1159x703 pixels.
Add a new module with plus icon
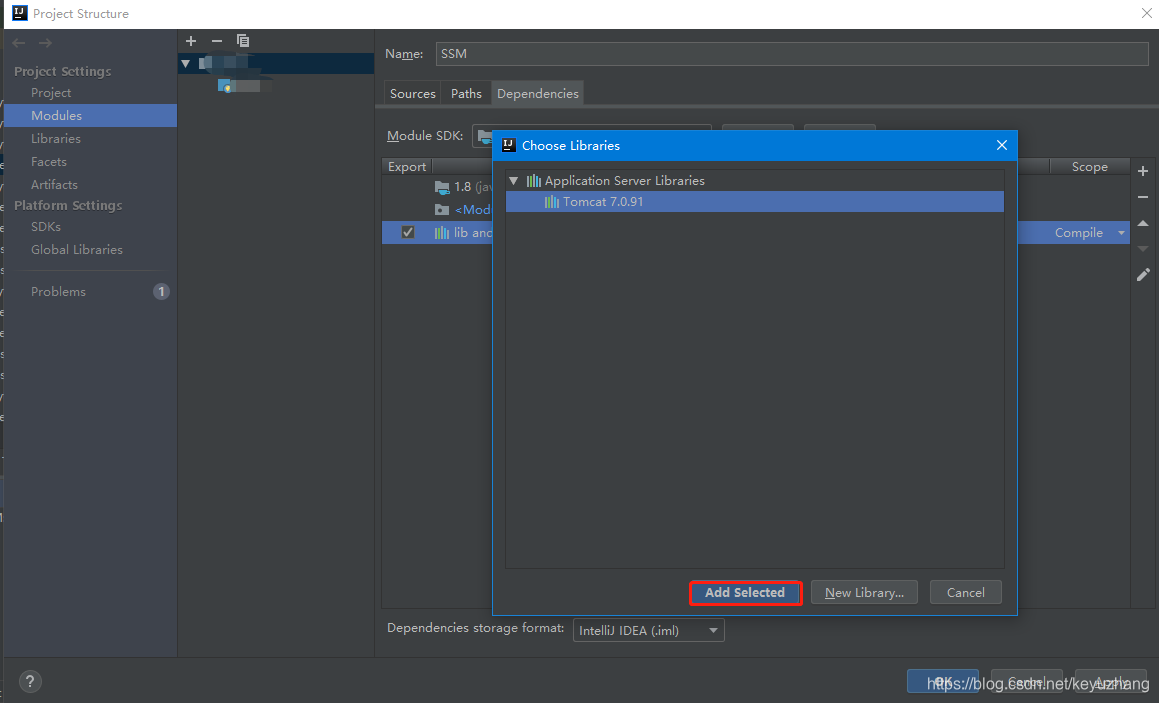coord(191,41)
